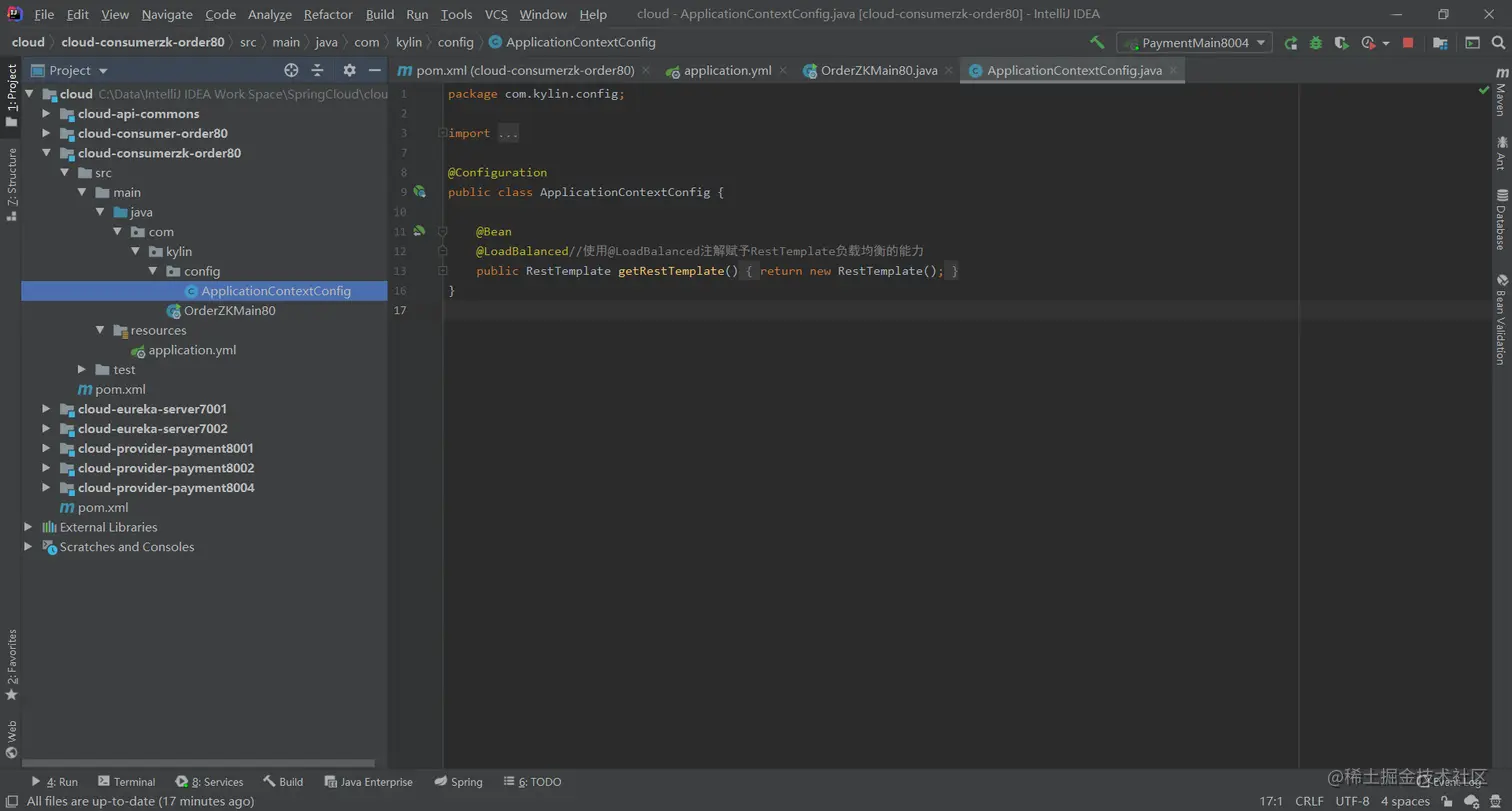Click the inspector hat icon in status bar
1512x811 pixels.
(x=1497, y=801)
